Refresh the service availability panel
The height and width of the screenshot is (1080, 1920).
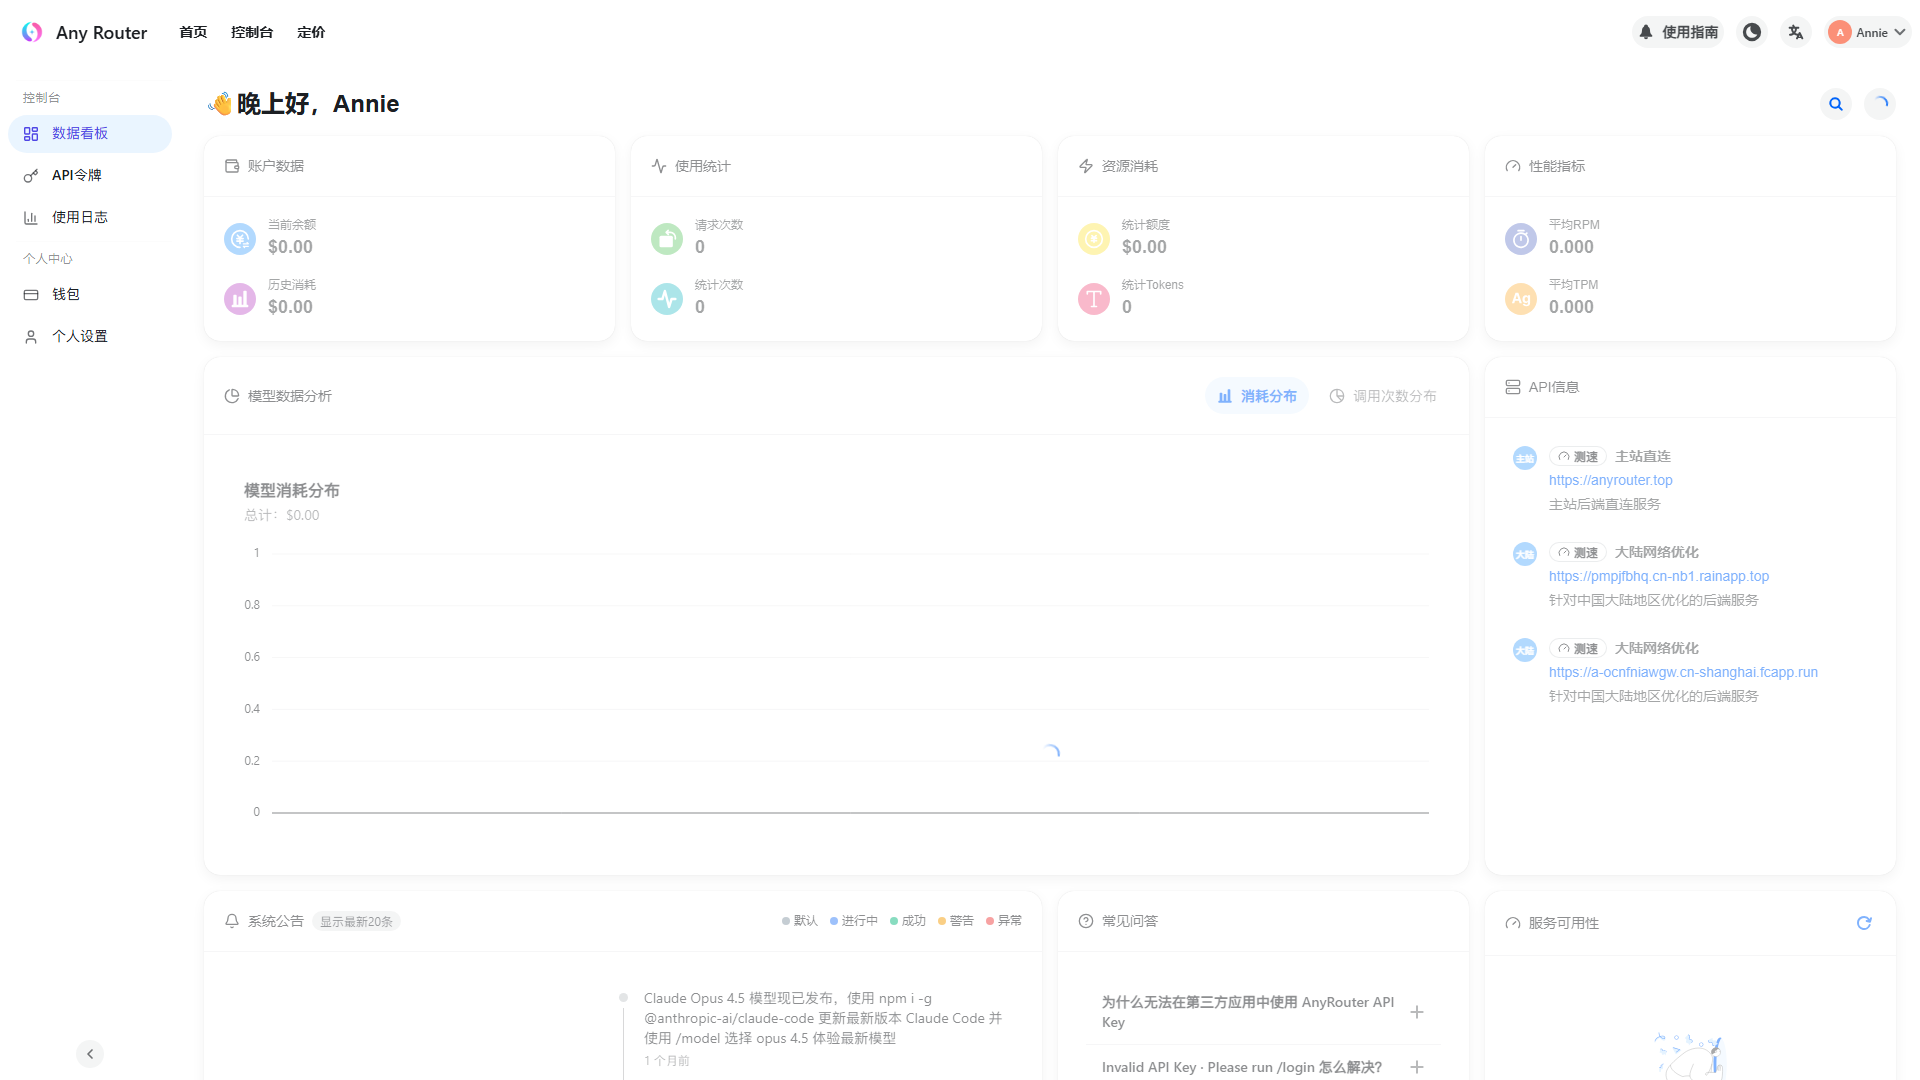pos(1863,923)
